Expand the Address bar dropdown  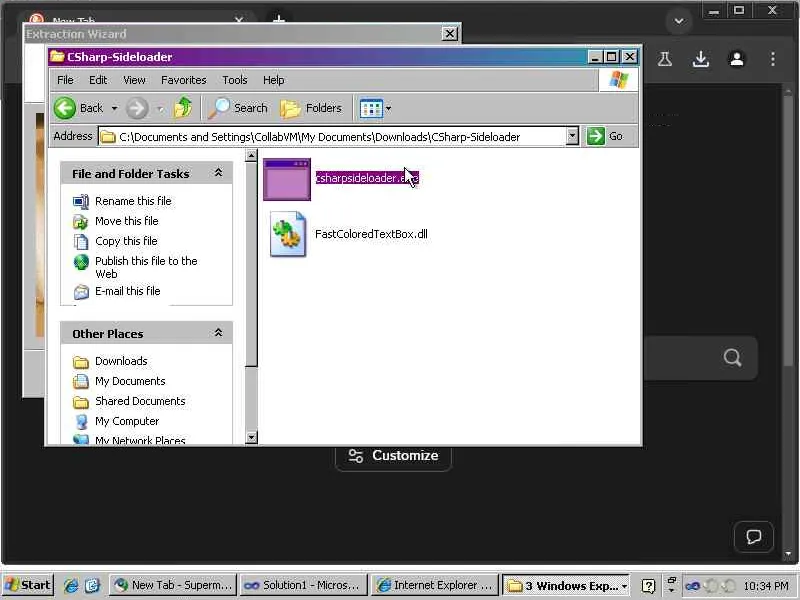coord(572,136)
